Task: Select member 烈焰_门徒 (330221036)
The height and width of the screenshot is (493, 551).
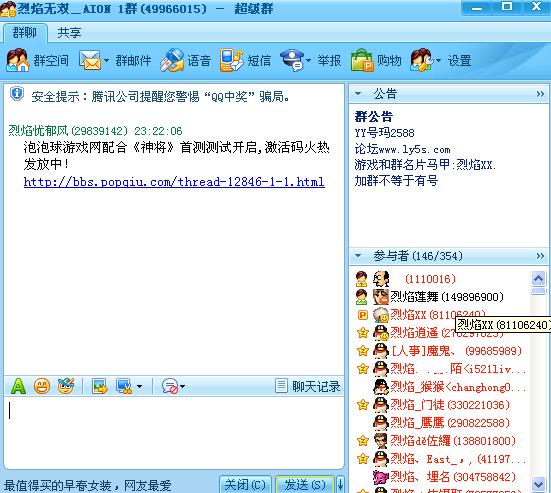Action: (x=441, y=405)
